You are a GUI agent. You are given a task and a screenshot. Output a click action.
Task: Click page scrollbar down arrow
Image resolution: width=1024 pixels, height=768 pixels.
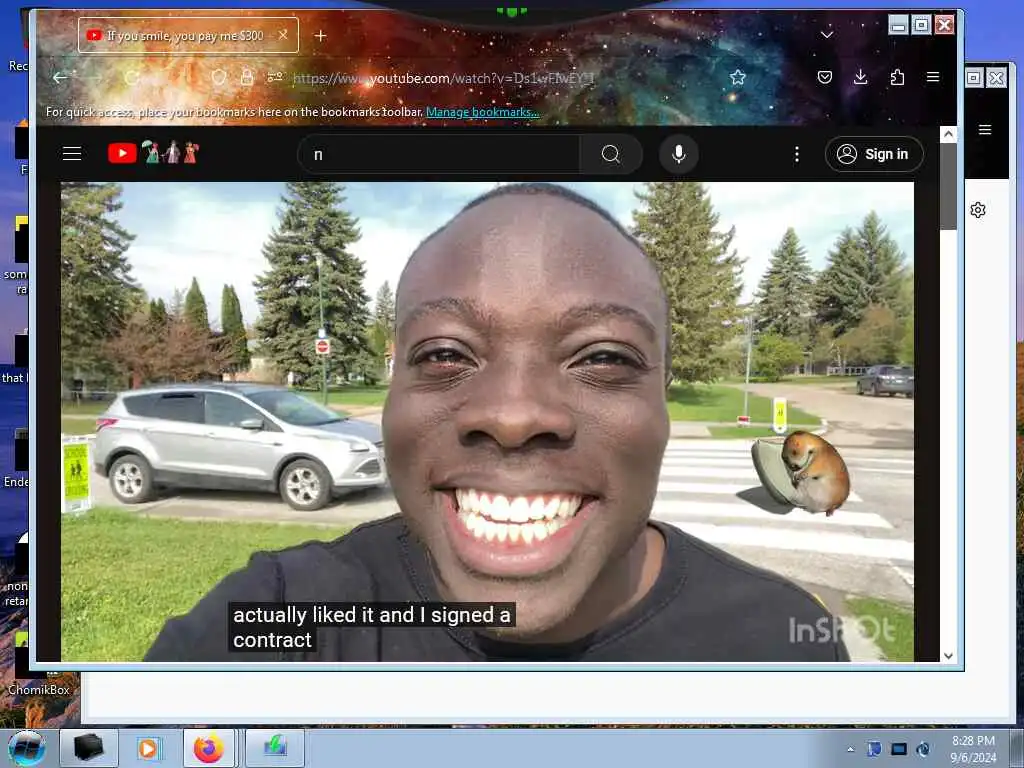pos(948,655)
